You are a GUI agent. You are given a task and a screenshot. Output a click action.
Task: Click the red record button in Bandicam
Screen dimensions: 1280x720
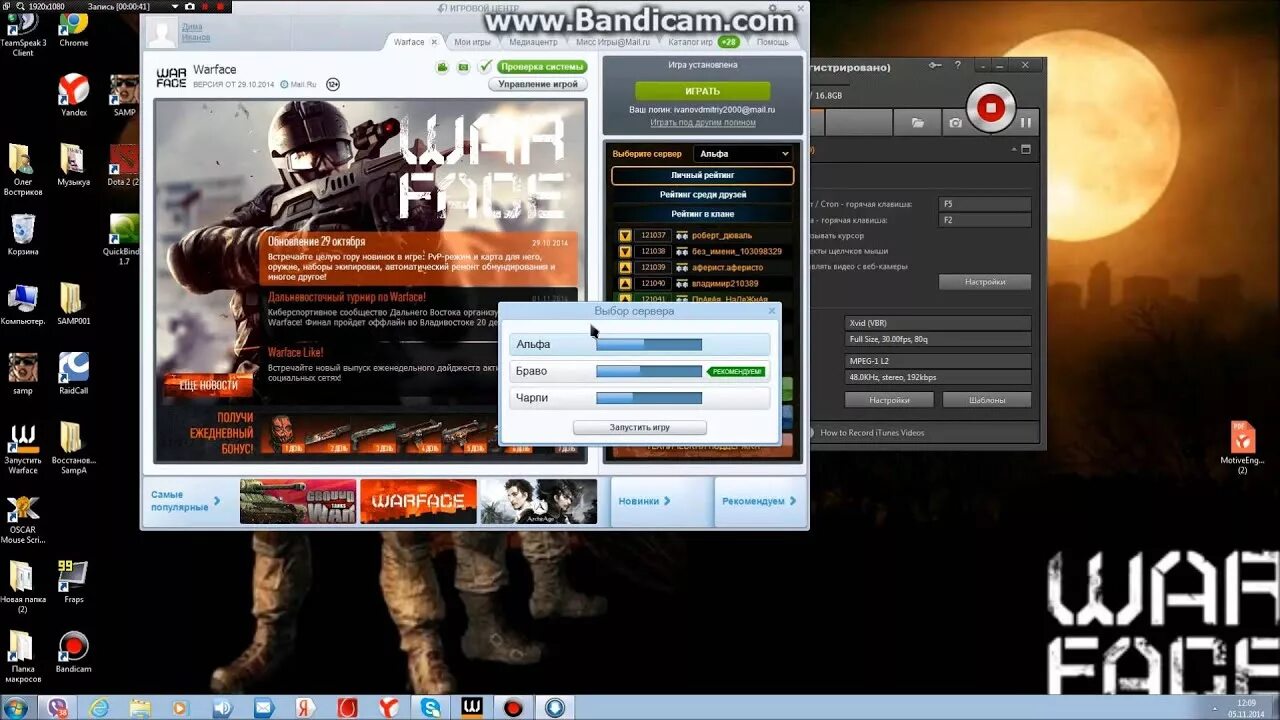coord(991,107)
